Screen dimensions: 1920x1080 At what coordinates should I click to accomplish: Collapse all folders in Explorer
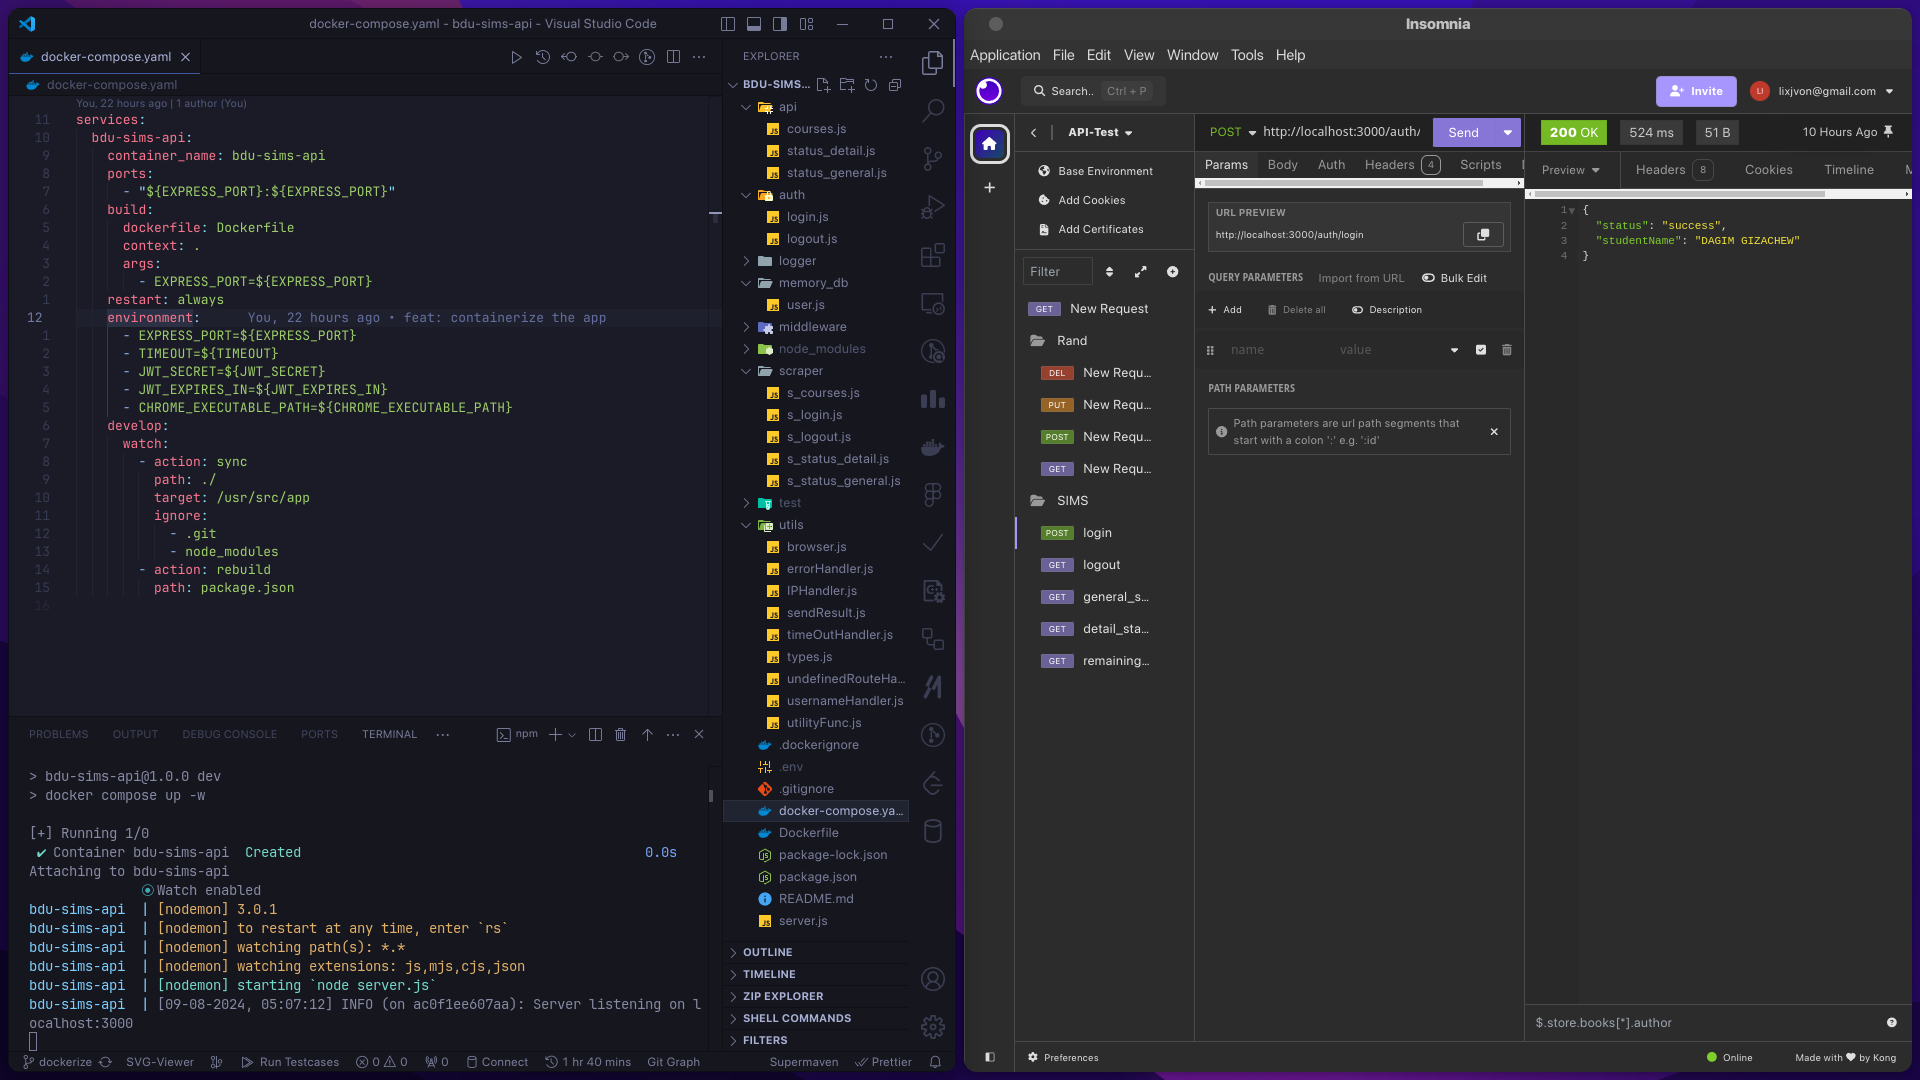point(895,85)
